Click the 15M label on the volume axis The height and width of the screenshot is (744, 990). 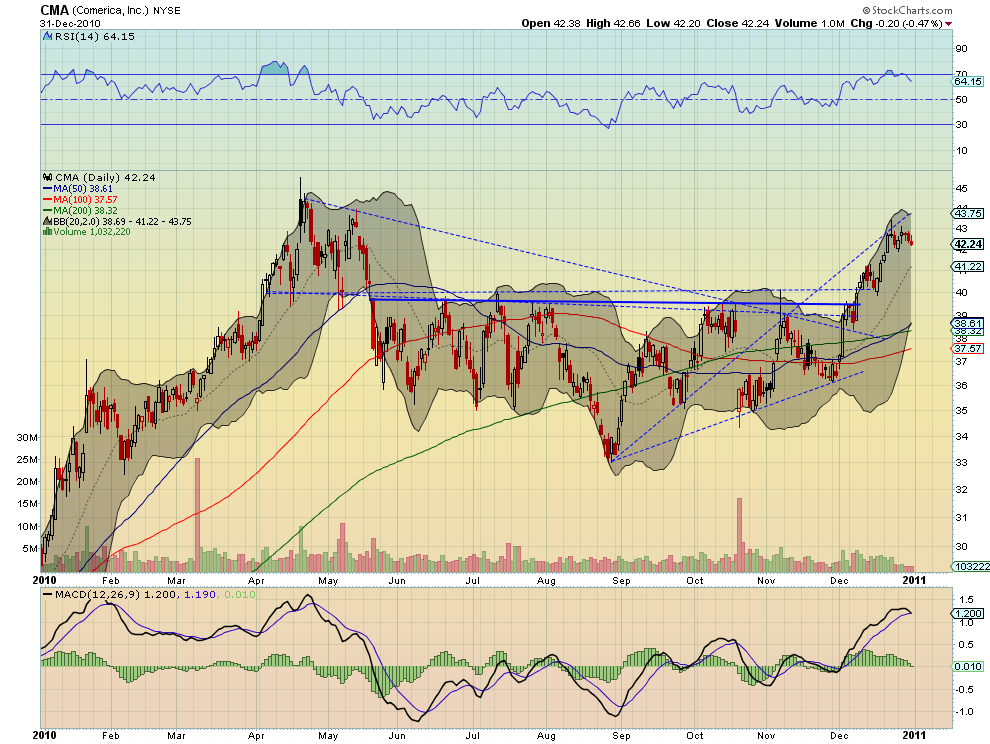point(27,503)
